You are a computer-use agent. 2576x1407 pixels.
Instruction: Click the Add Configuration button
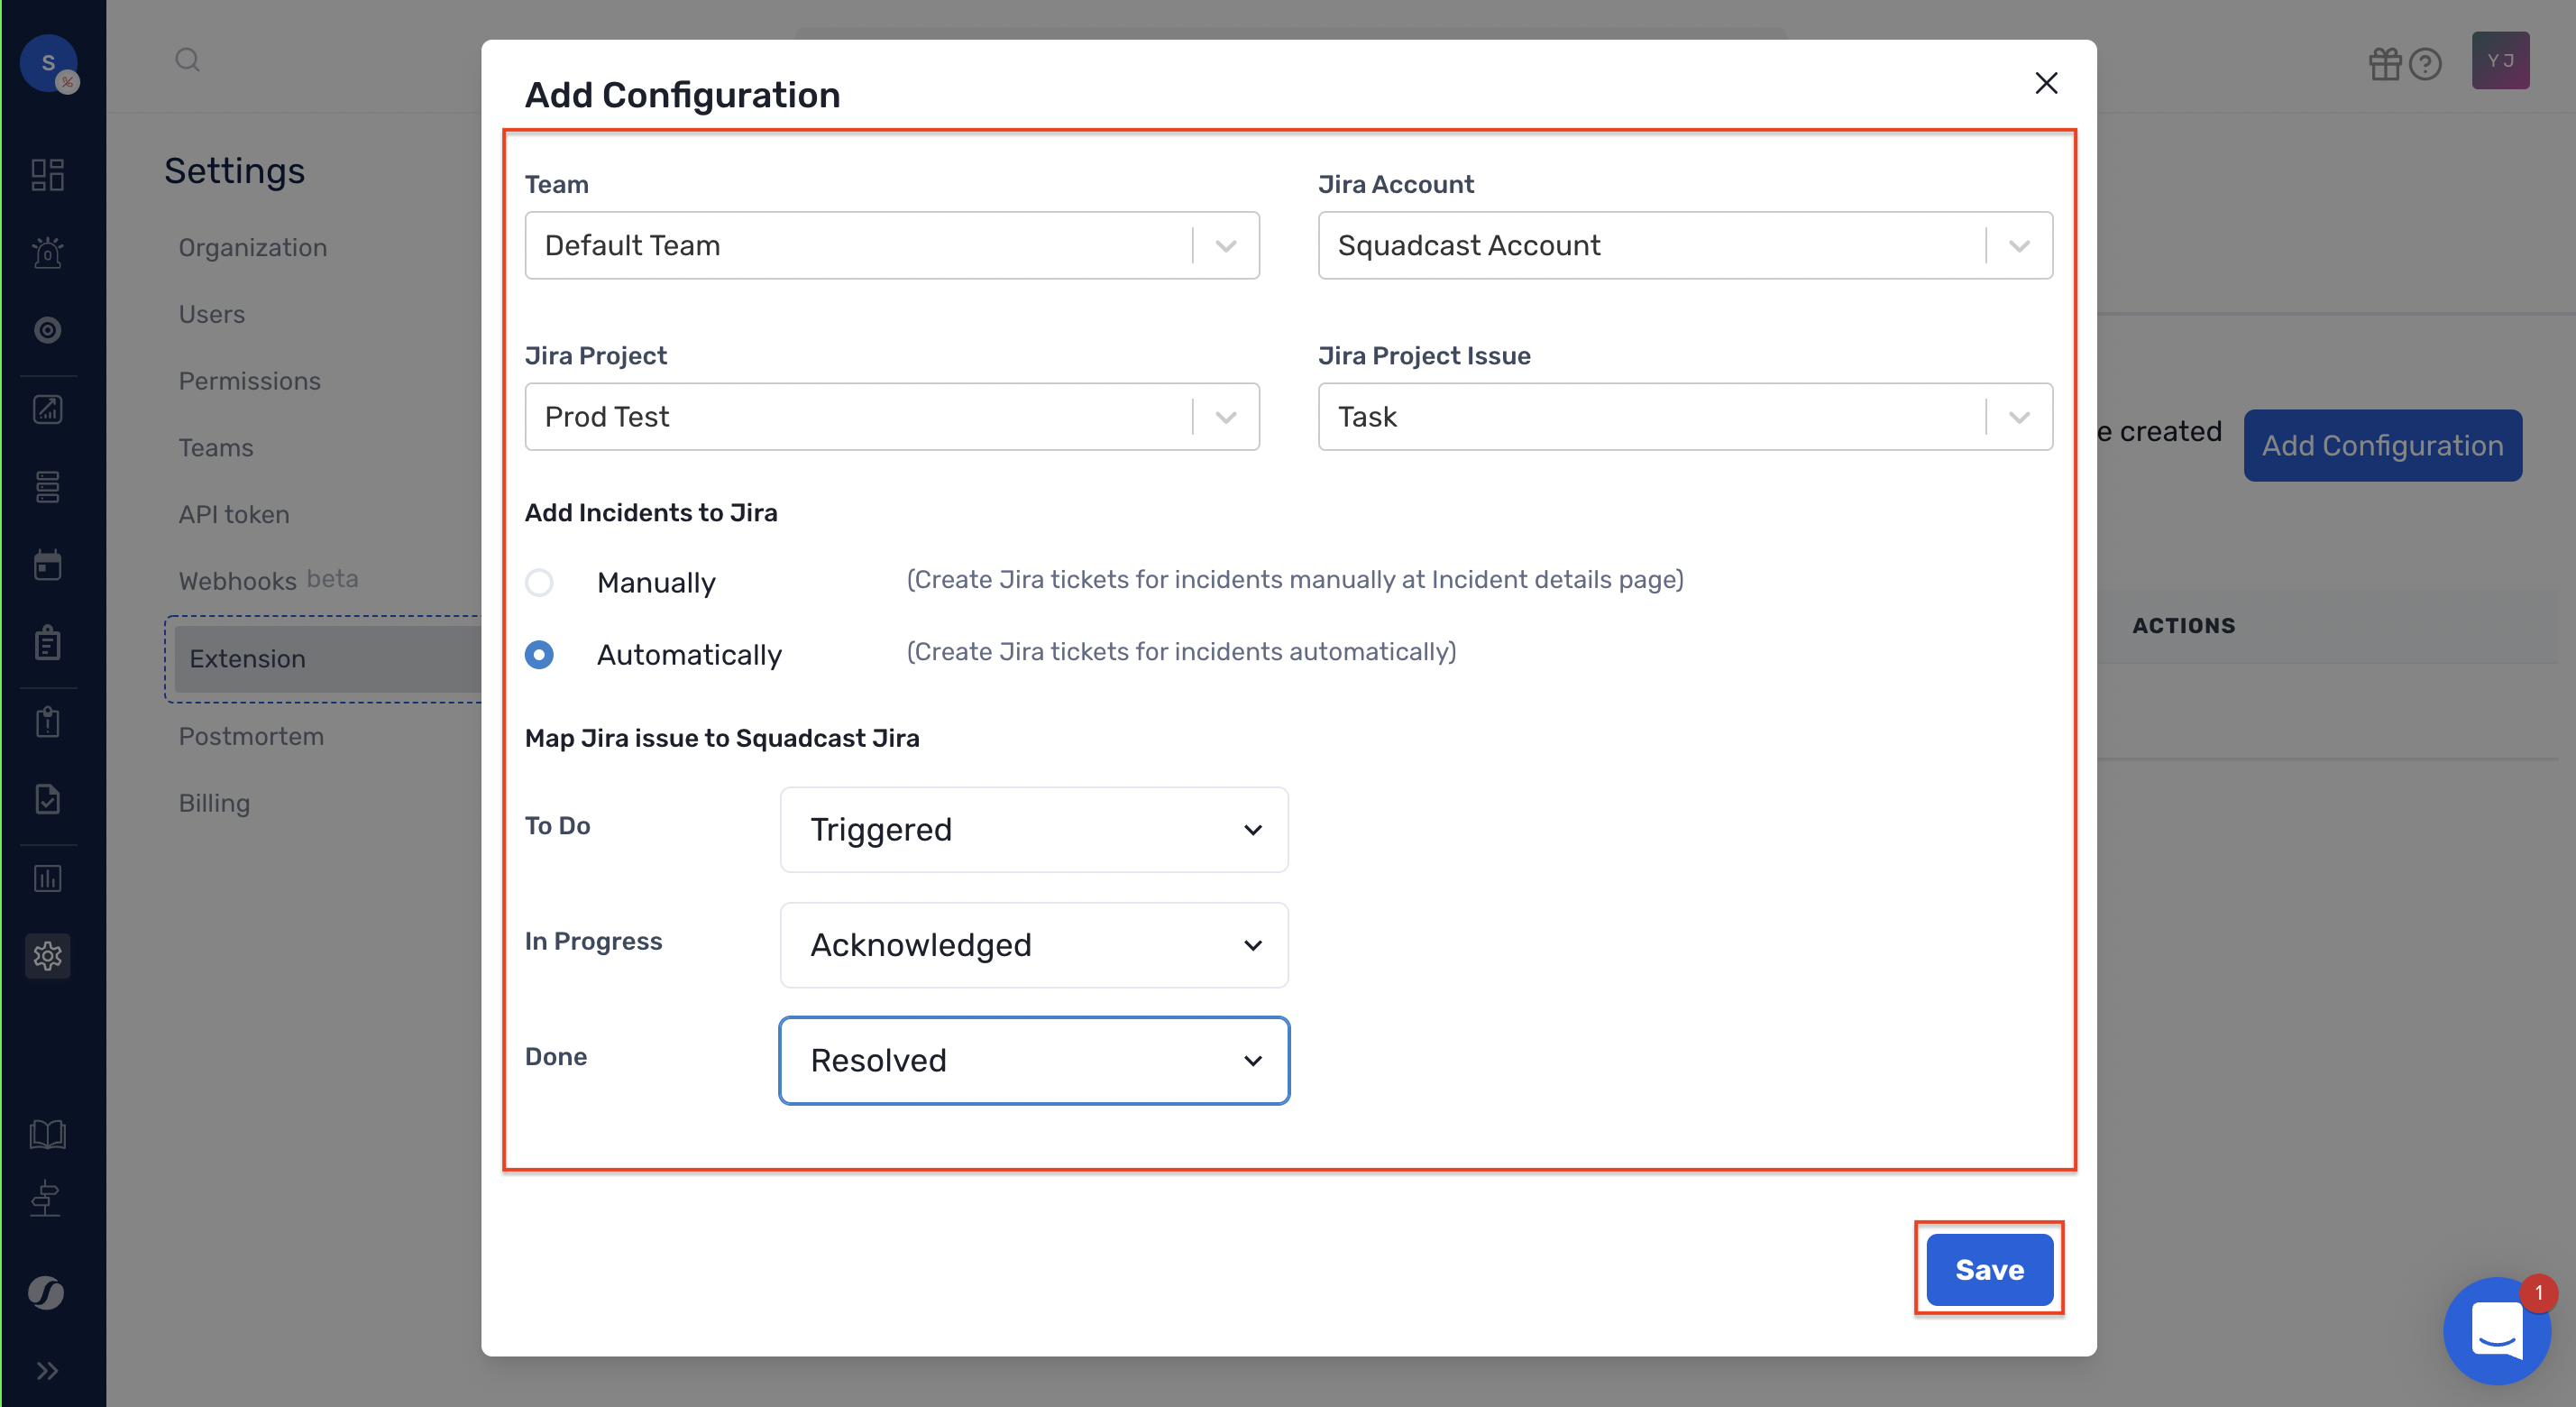click(x=2384, y=445)
